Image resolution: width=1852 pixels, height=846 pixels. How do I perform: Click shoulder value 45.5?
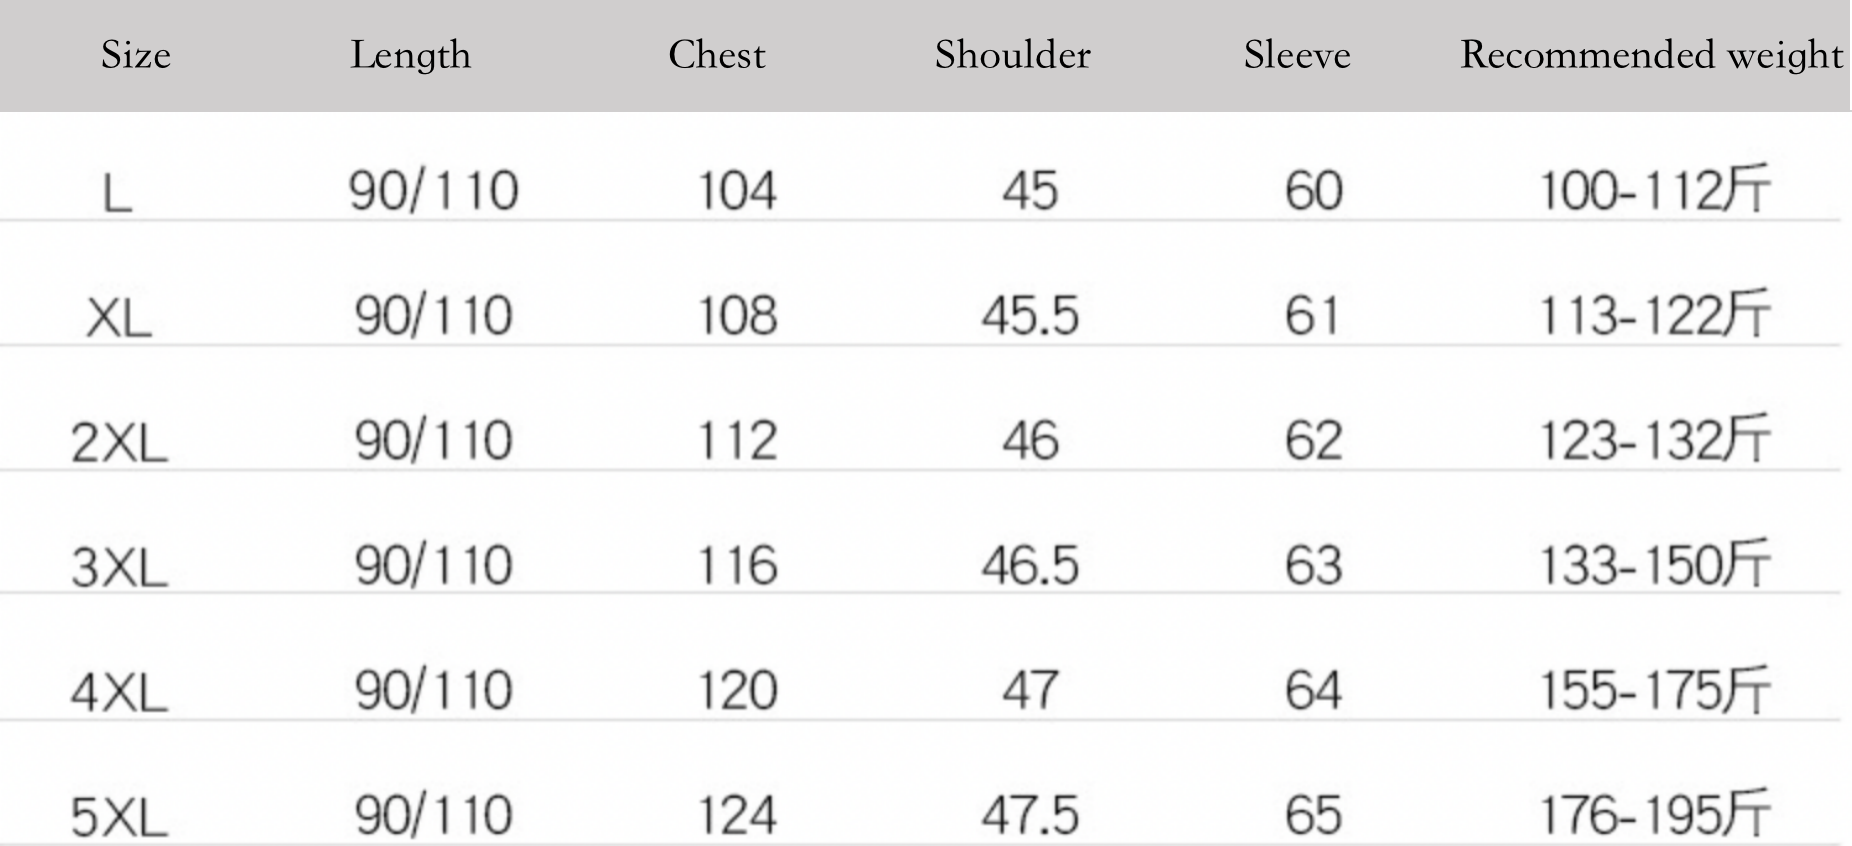pyautogui.click(x=1030, y=316)
